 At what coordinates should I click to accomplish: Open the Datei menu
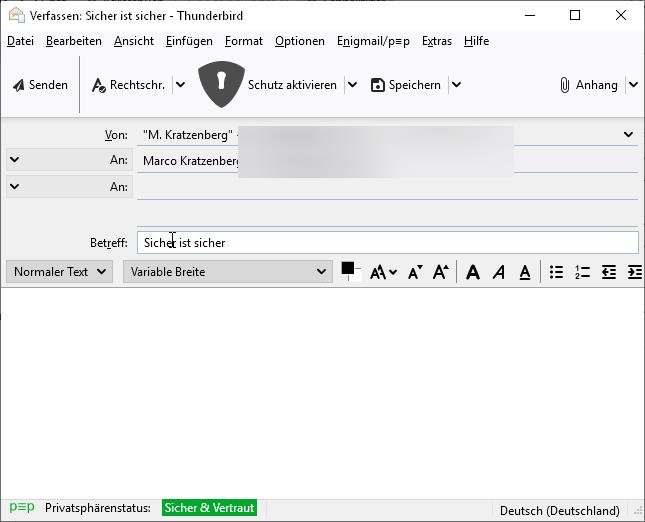point(21,41)
